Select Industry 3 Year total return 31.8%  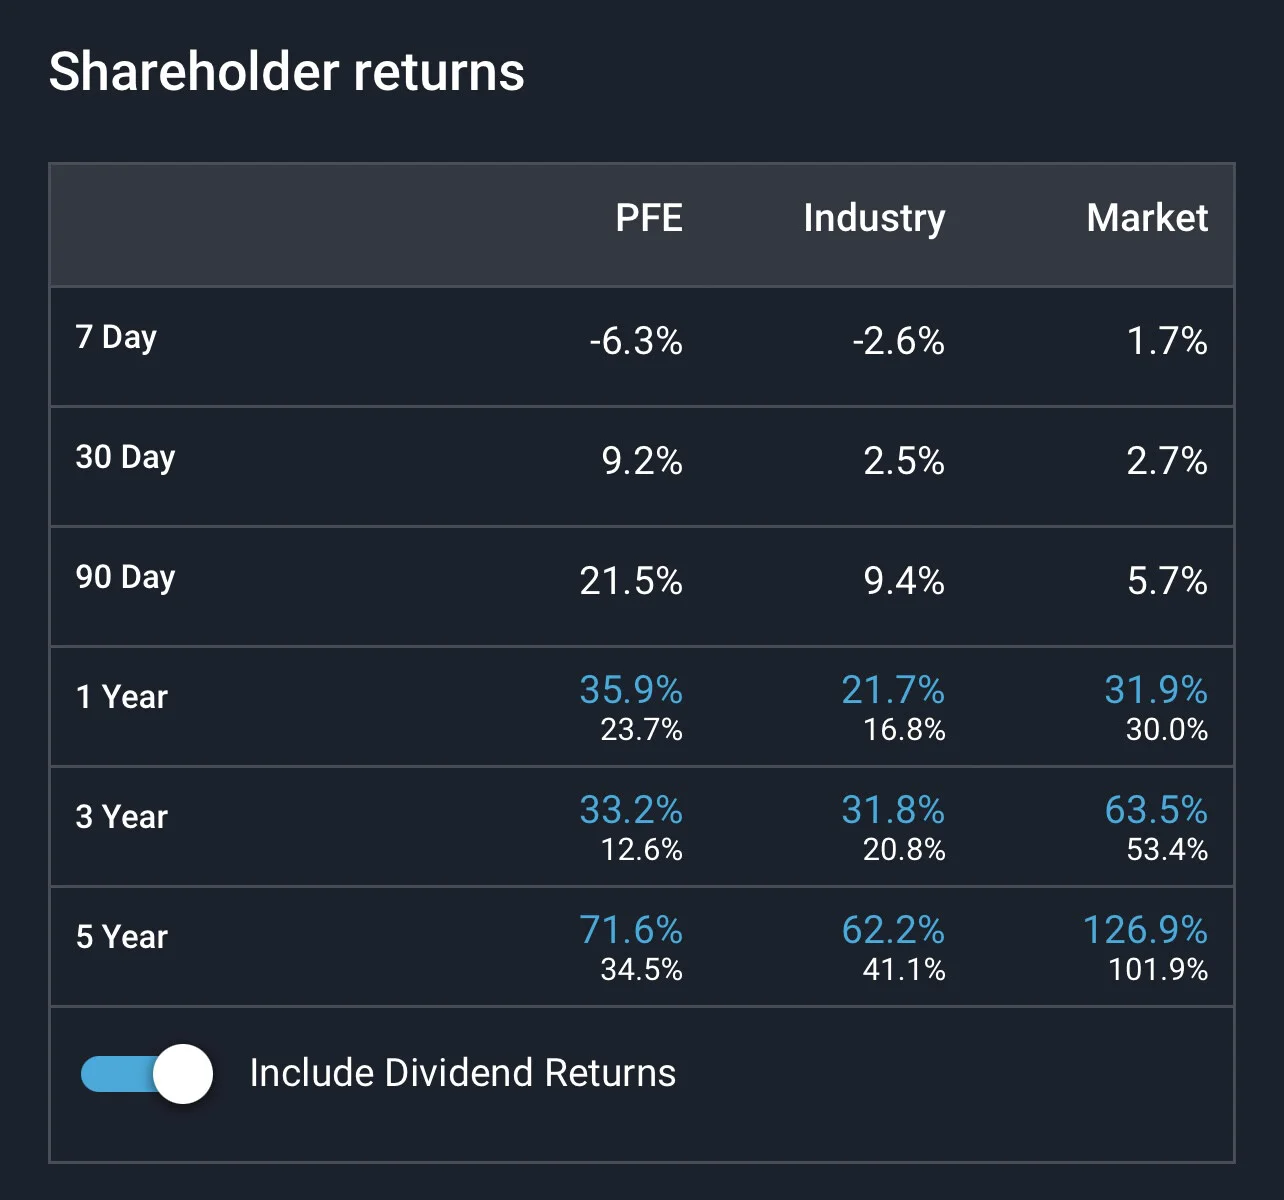point(893,810)
